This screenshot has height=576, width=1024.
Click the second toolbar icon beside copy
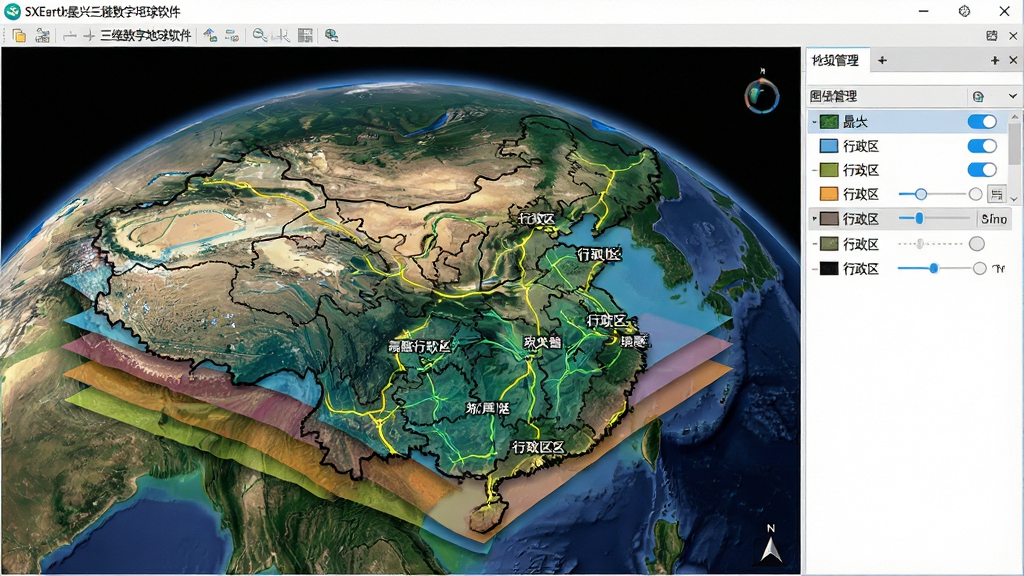(x=42, y=35)
